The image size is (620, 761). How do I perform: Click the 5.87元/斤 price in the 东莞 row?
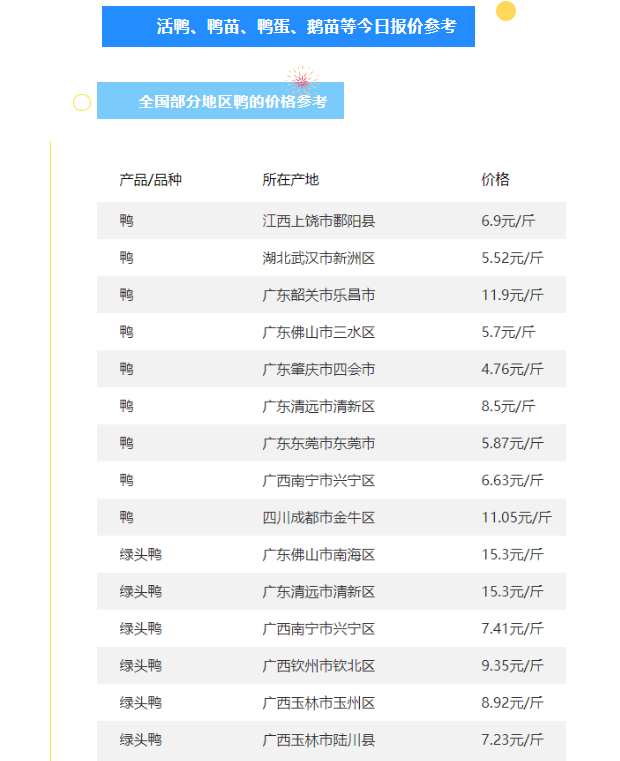click(x=512, y=443)
